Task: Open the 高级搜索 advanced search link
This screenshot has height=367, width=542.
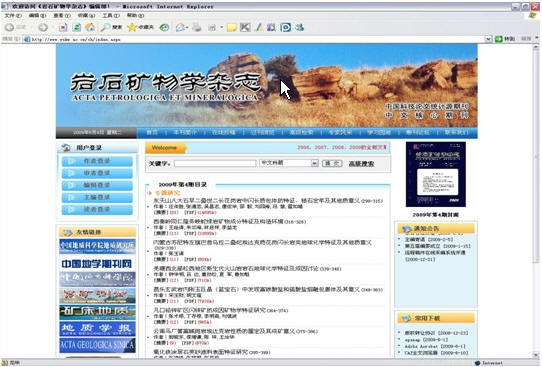Action: coord(361,163)
